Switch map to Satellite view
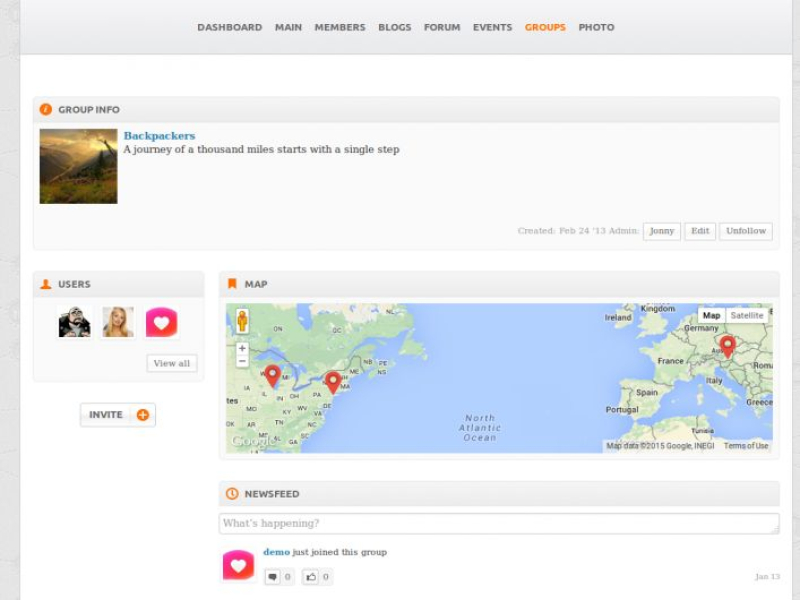Viewport: 800px width, 600px height. (746, 315)
